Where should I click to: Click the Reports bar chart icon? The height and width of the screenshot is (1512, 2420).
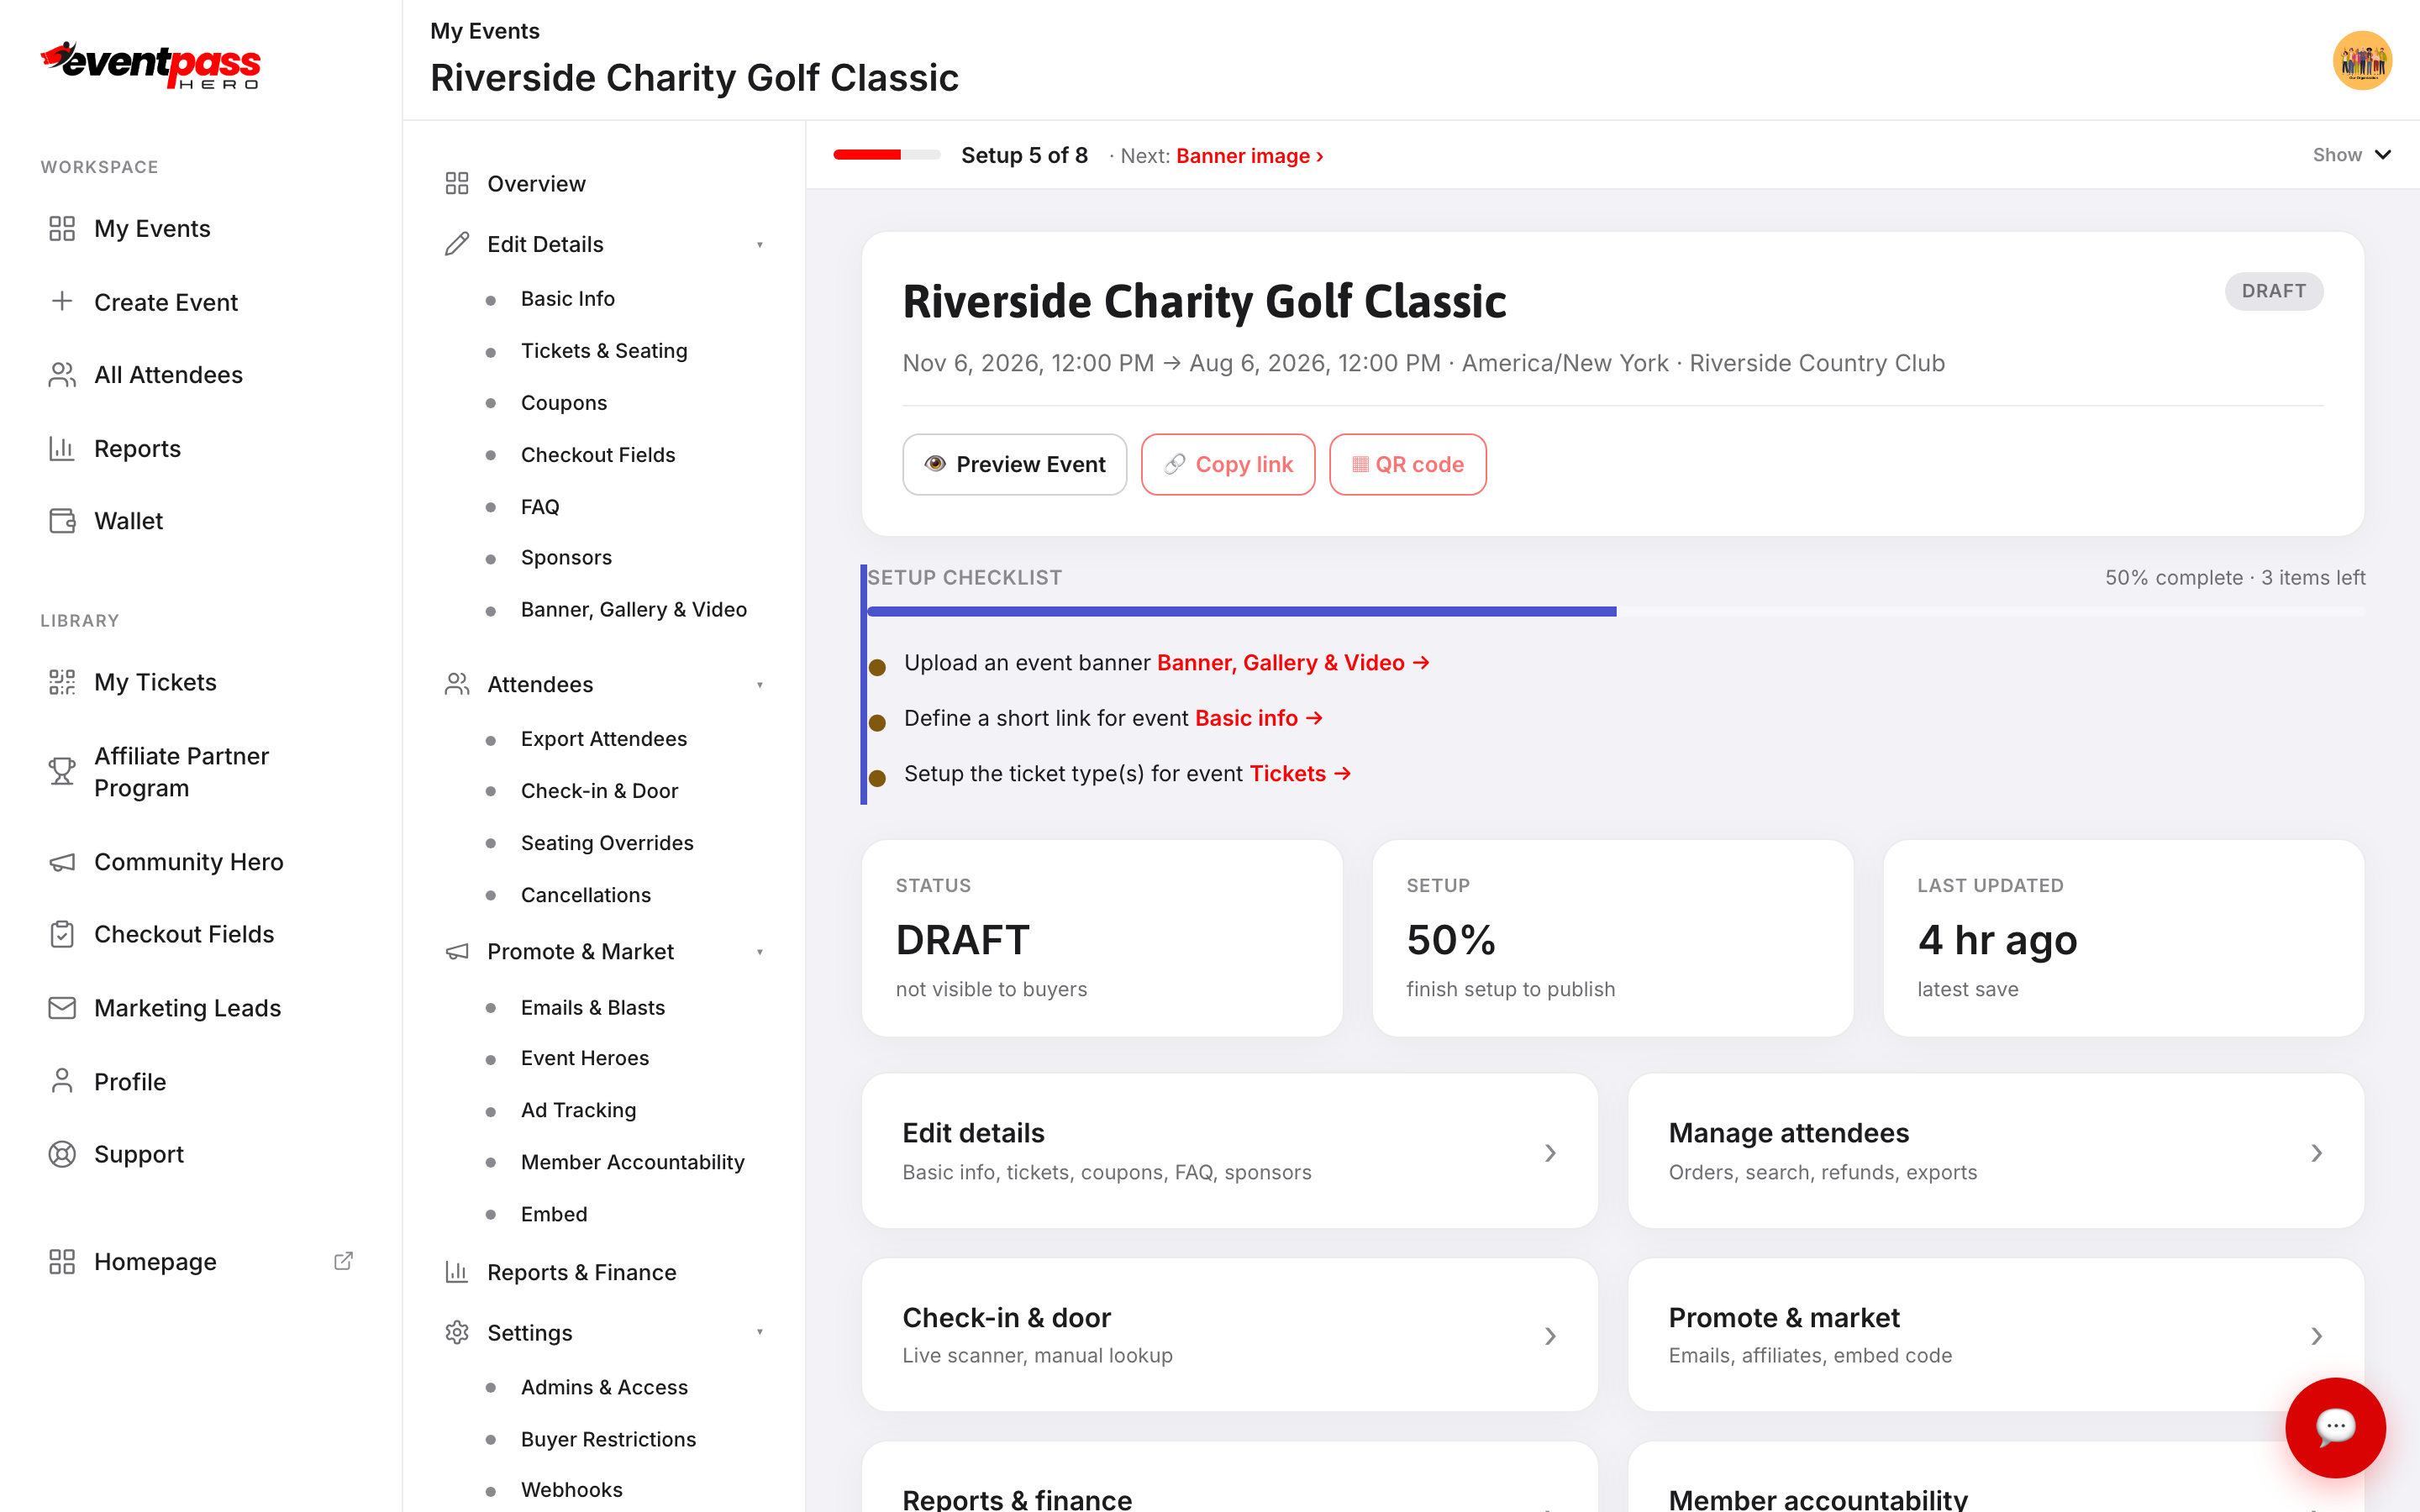pyautogui.click(x=62, y=449)
